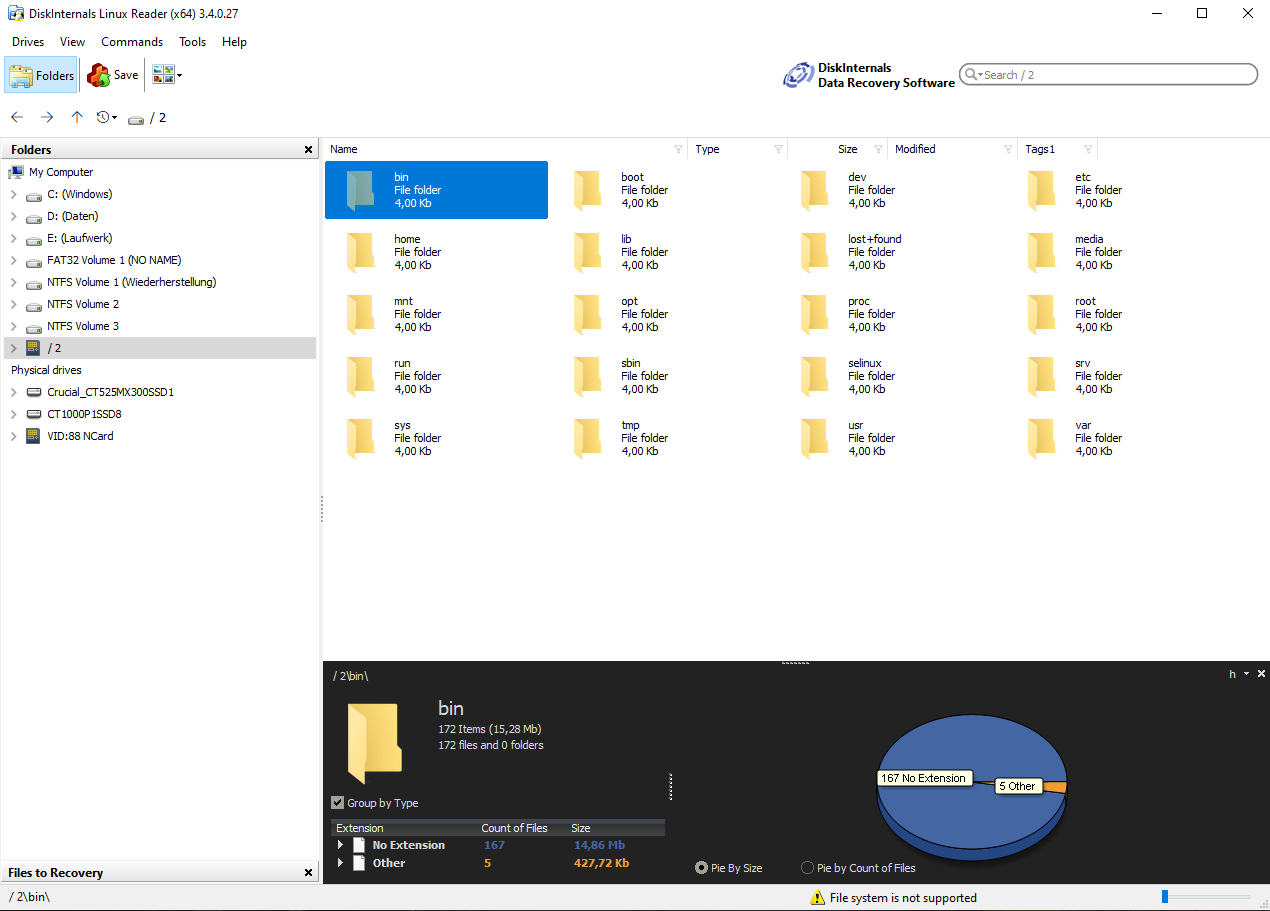1270x911 pixels.
Task: Expand the C: (Windows) drive node
Action: point(13,194)
